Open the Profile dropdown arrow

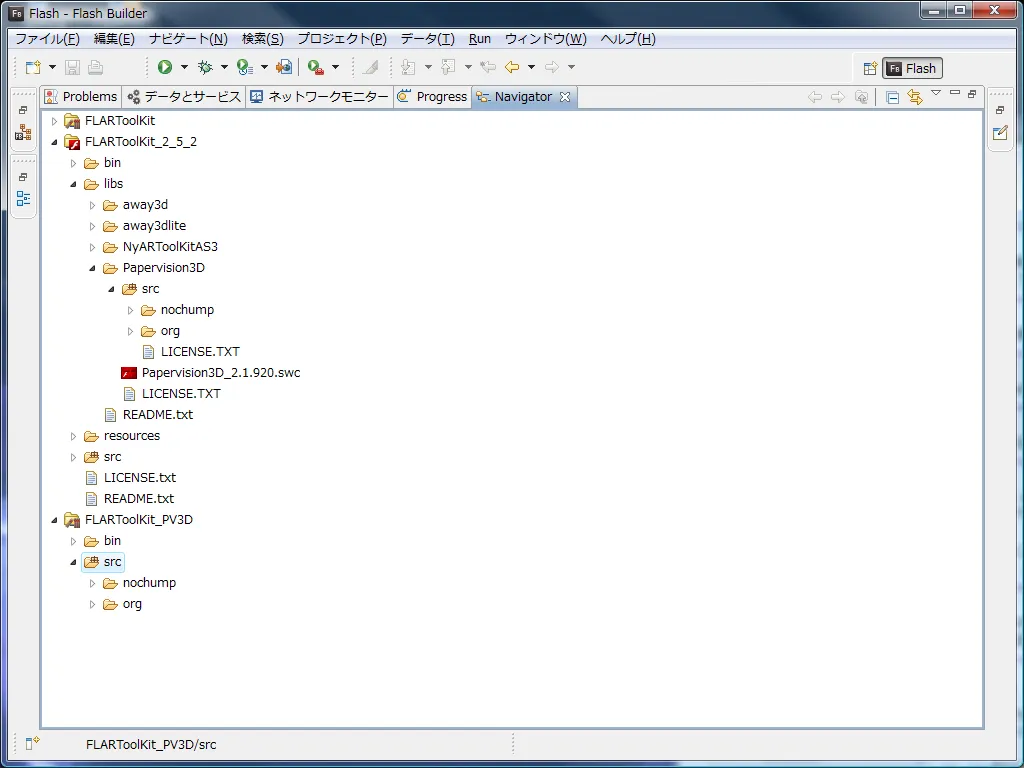tap(264, 67)
